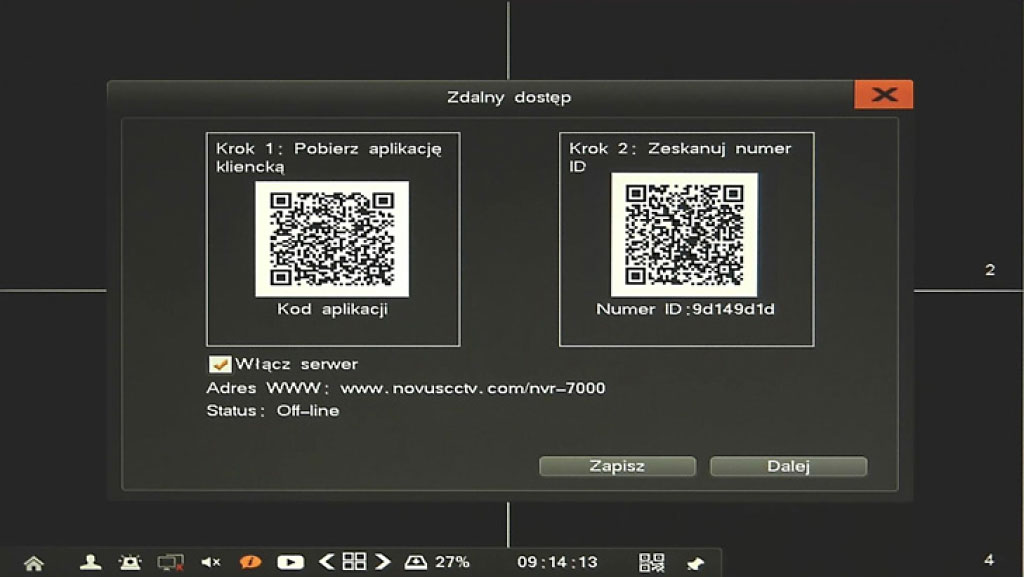The image size is (1024, 578).
Task: Click the Zdalny dostęp dialog title
Action: [x=509, y=97]
